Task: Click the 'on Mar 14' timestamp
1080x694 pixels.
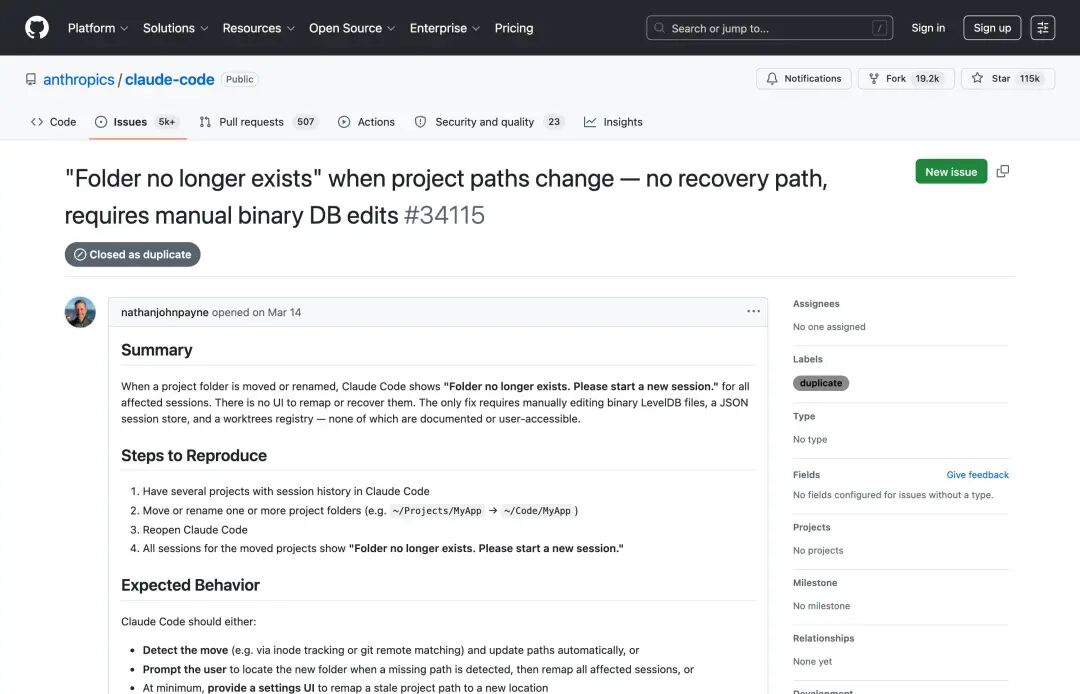Action: pos(277,313)
